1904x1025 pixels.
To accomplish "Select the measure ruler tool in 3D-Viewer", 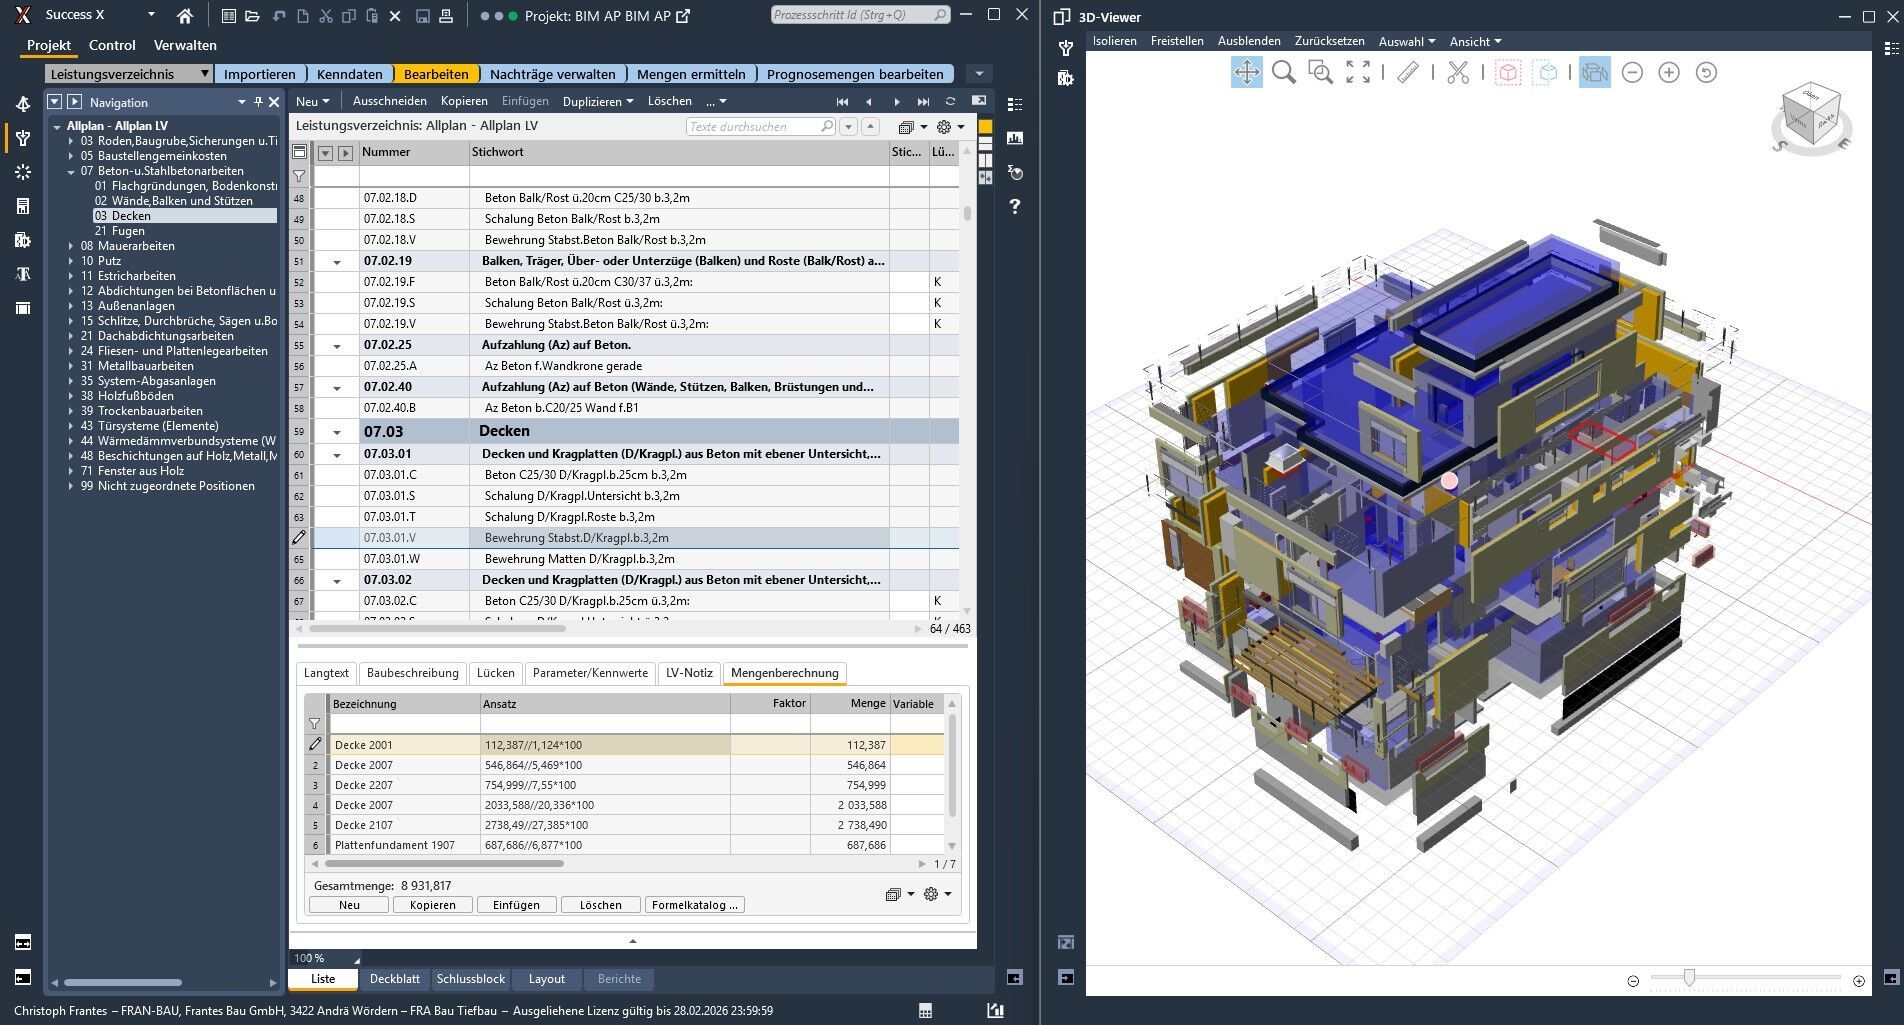I will point(1407,72).
